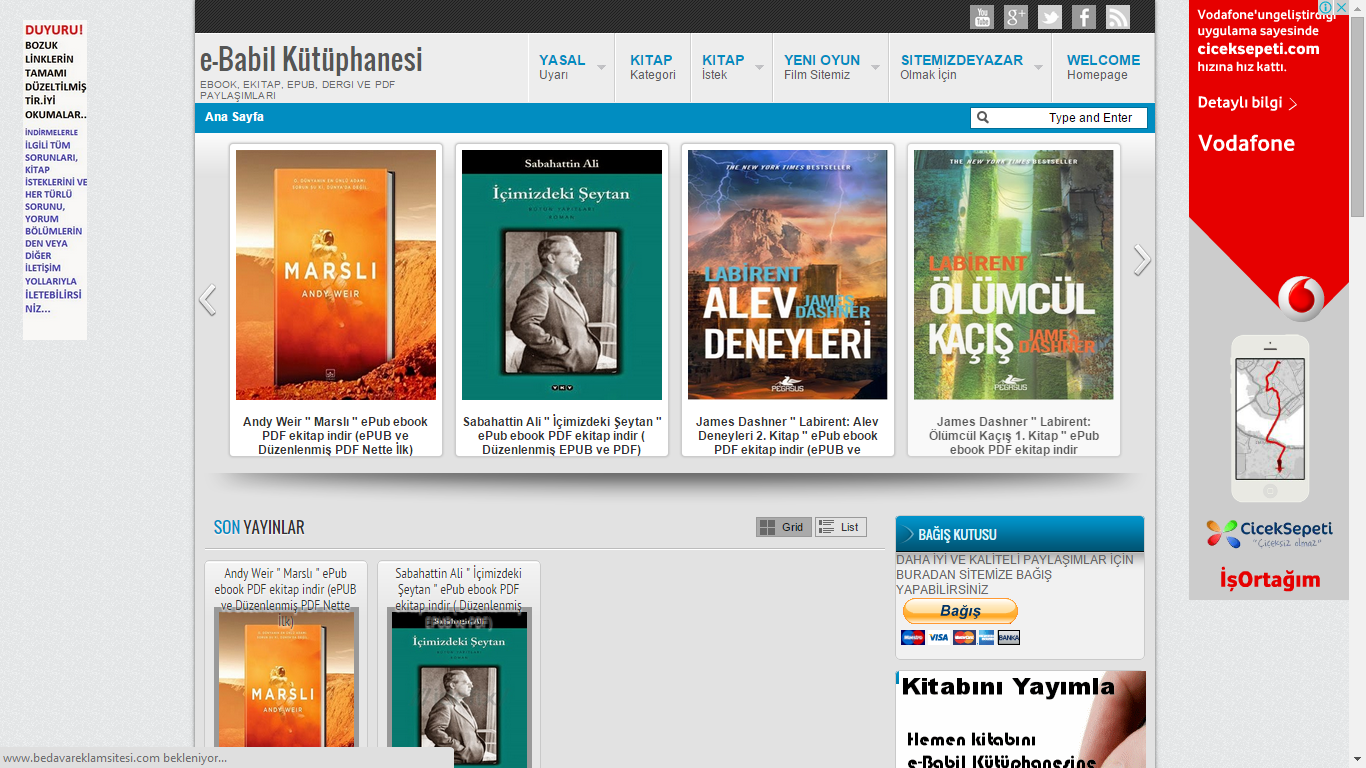This screenshot has height=768, width=1366.
Task: Open Labirent Ölümcül Kaçış carousel title link
Action: tap(1013, 436)
